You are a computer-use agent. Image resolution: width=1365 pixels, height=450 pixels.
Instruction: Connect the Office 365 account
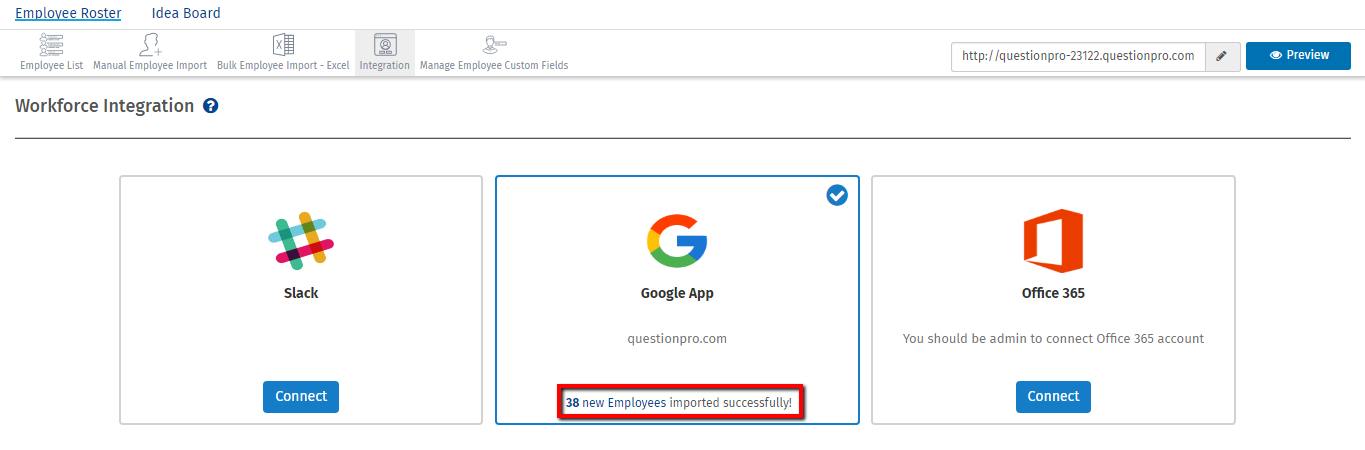click(1053, 397)
